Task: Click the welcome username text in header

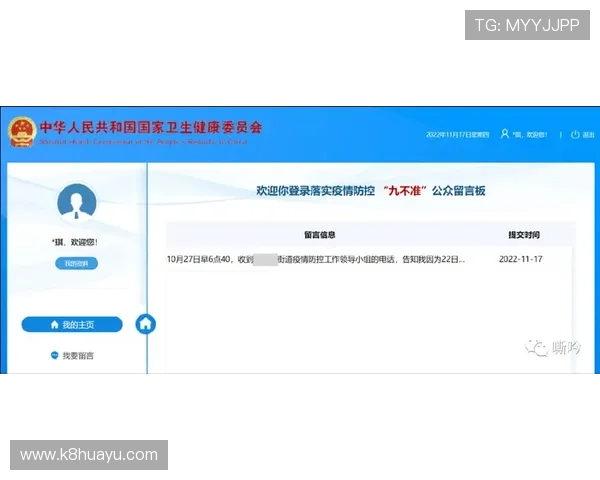Action: point(530,135)
